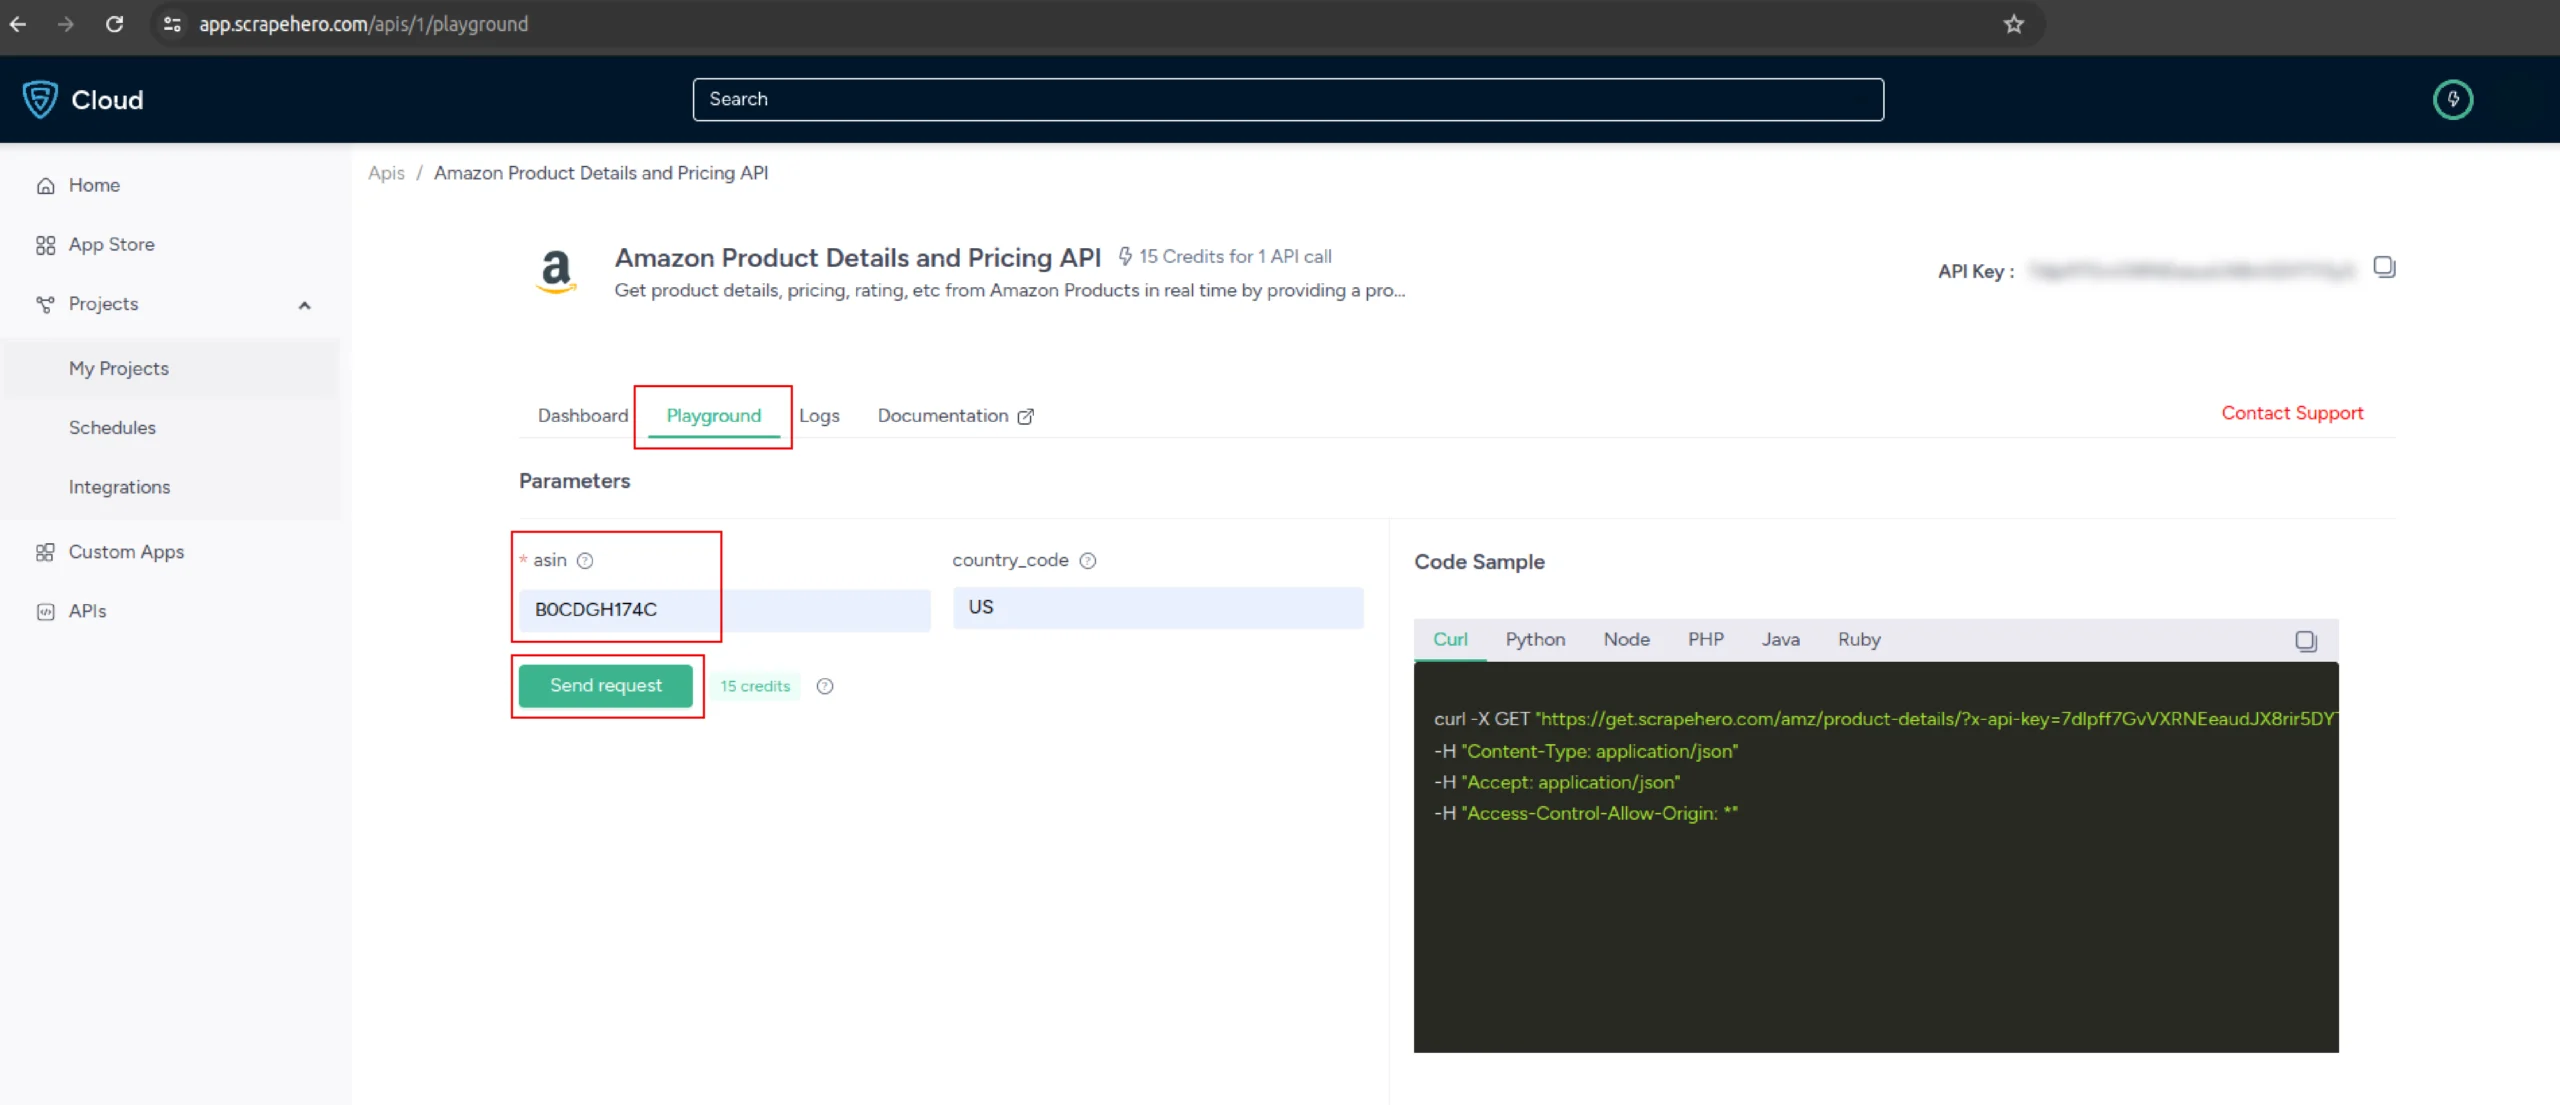Image resolution: width=2560 pixels, height=1105 pixels.
Task: Open the Dashboard tab
Action: tap(583, 415)
